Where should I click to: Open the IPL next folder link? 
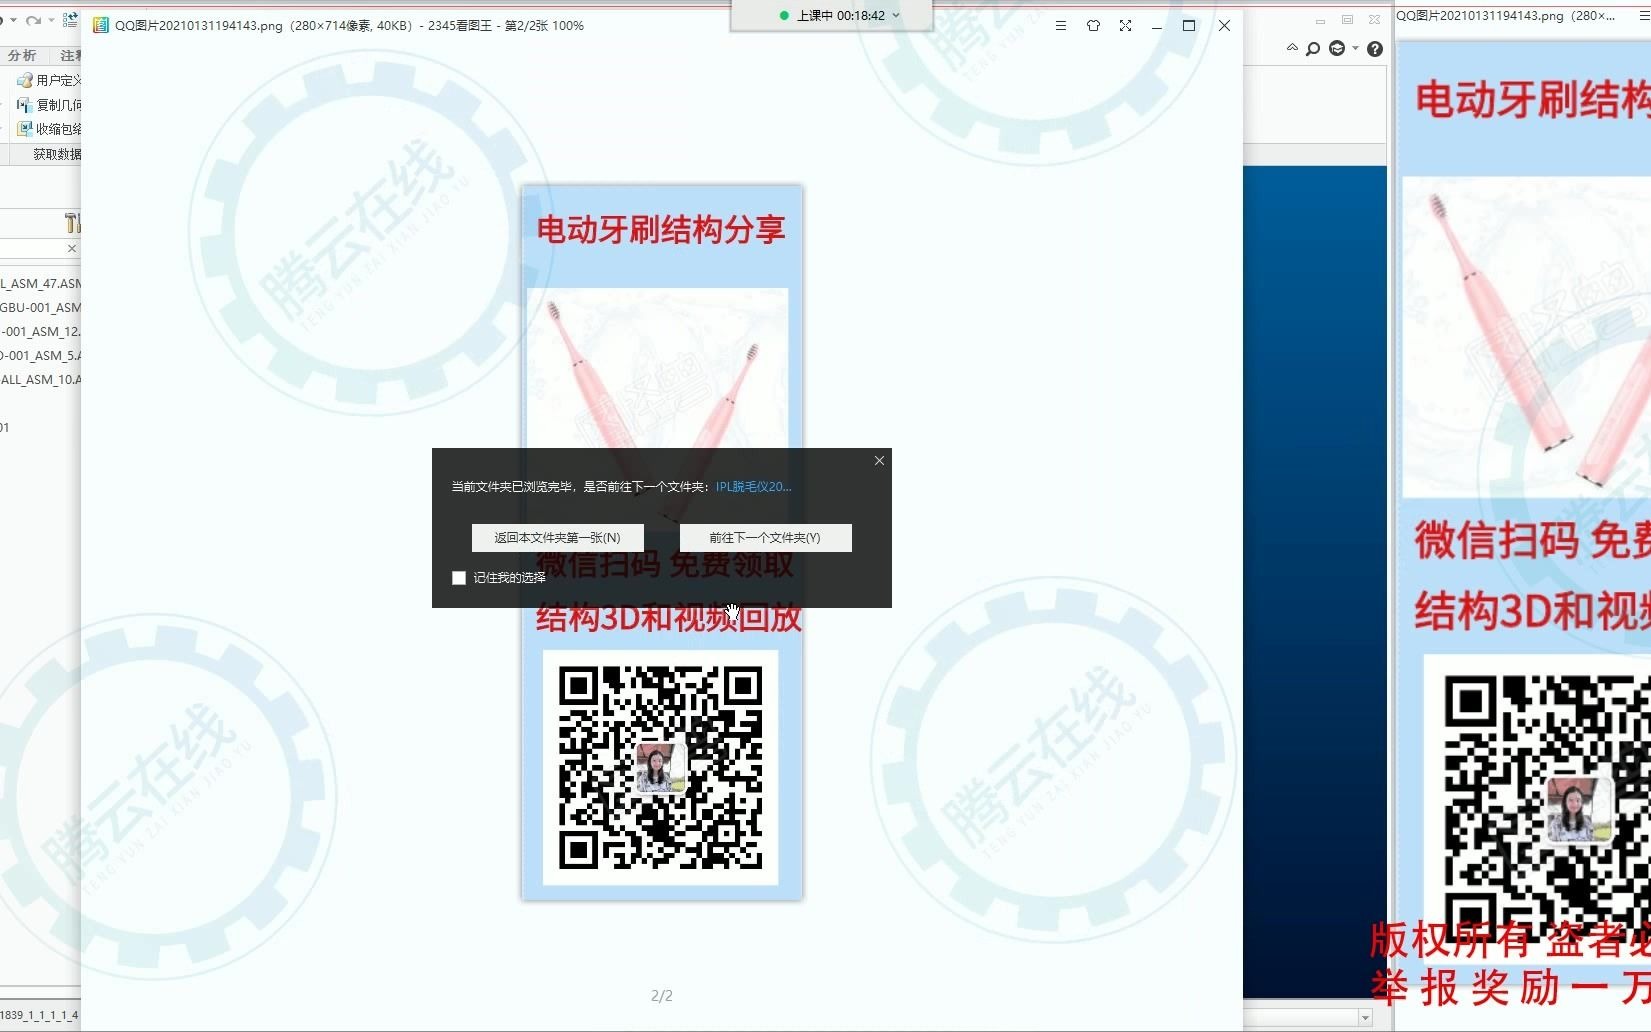coord(753,487)
